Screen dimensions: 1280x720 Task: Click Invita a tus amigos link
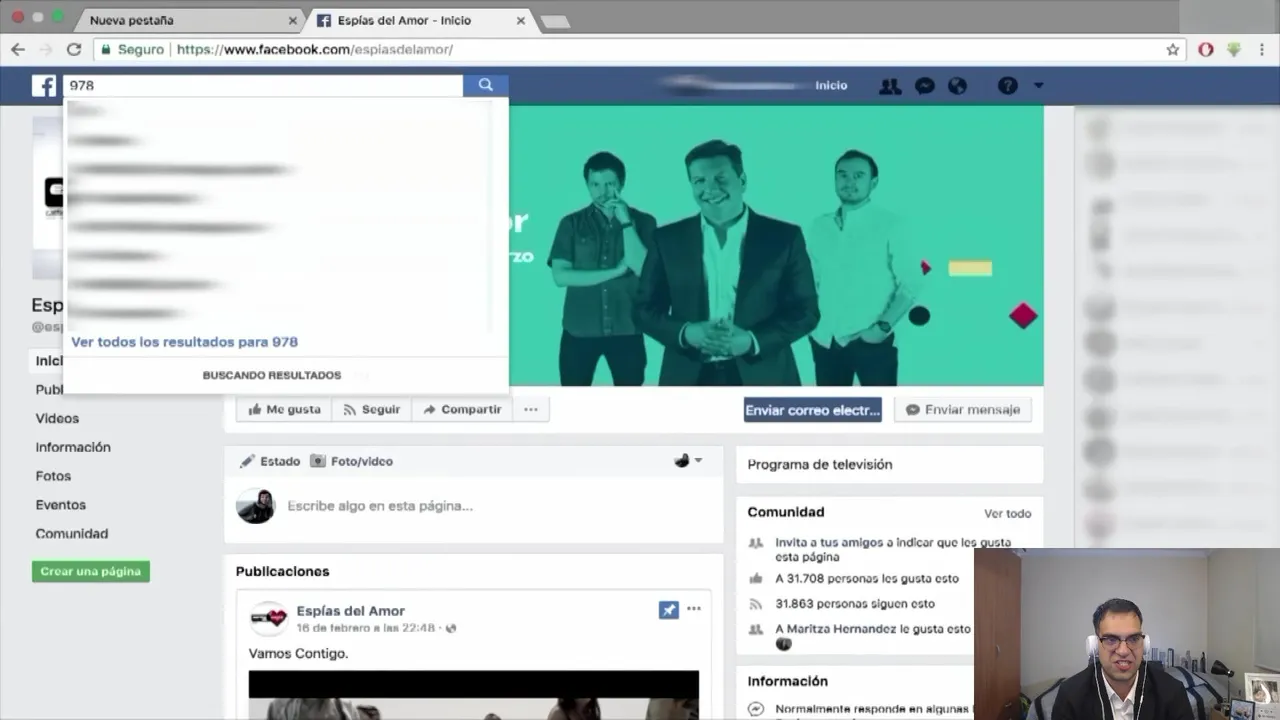[893, 549]
